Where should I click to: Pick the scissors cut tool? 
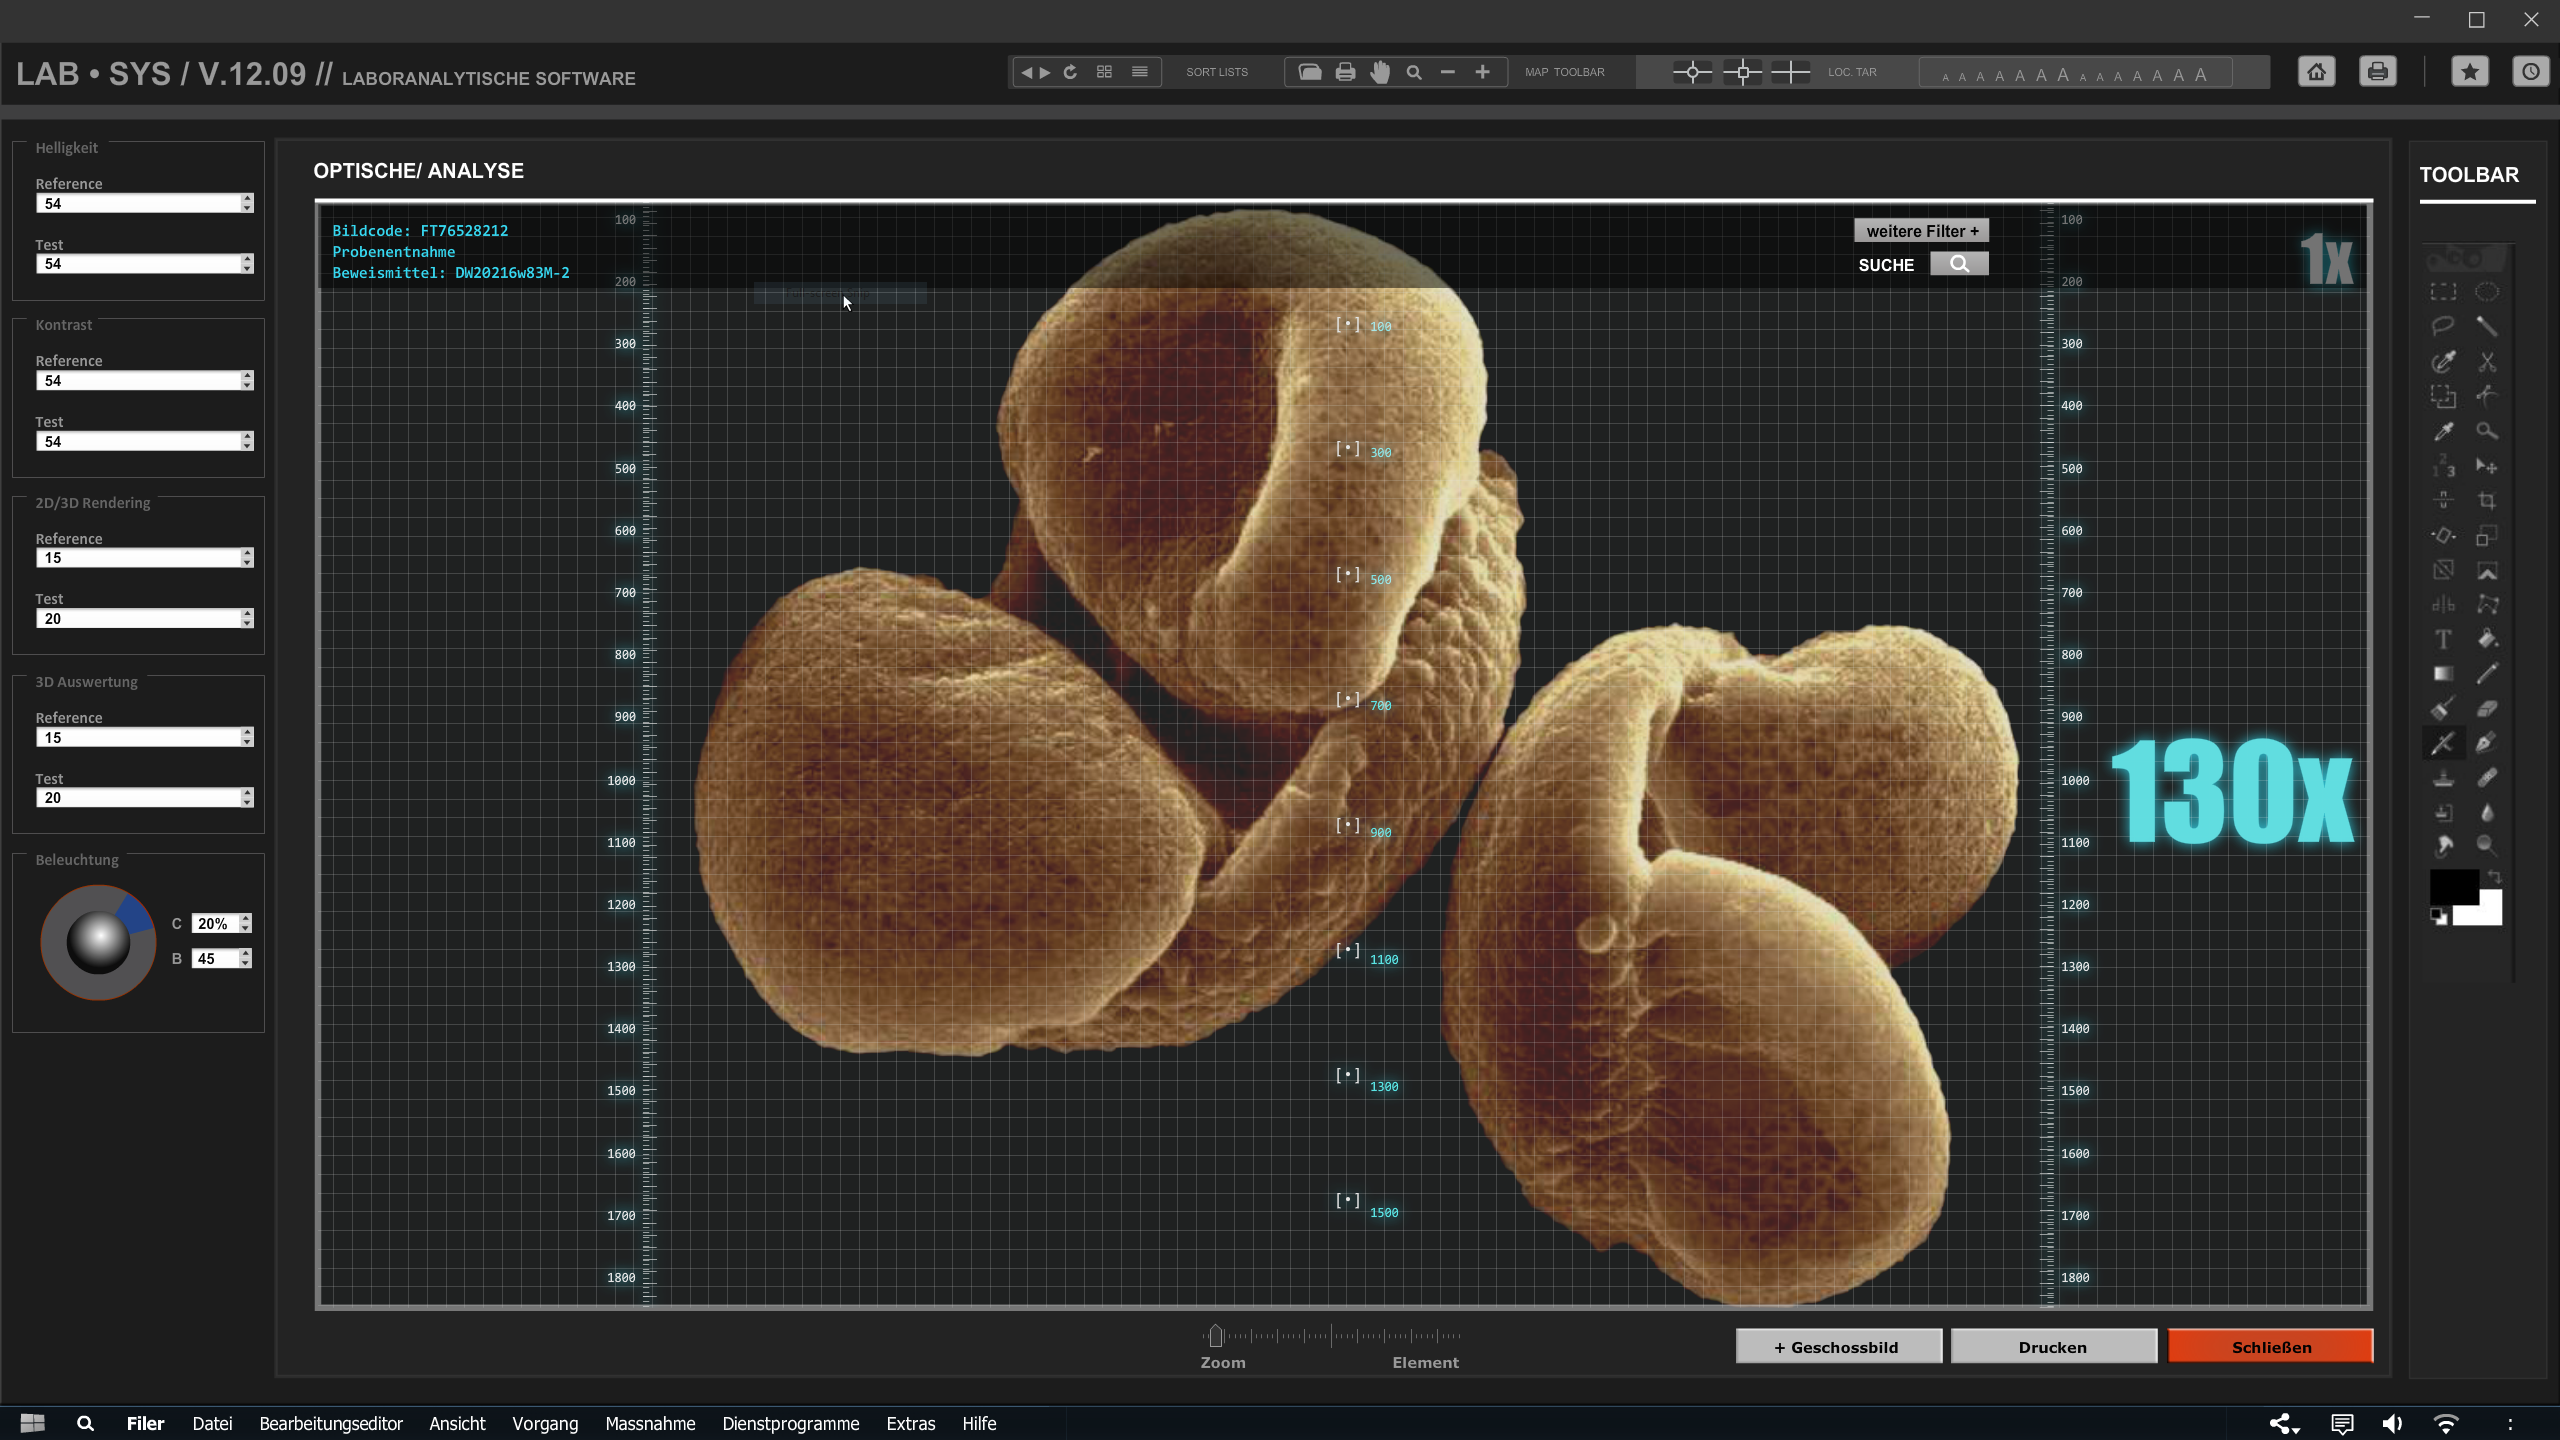pyautogui.click(x=2487, y=362)
